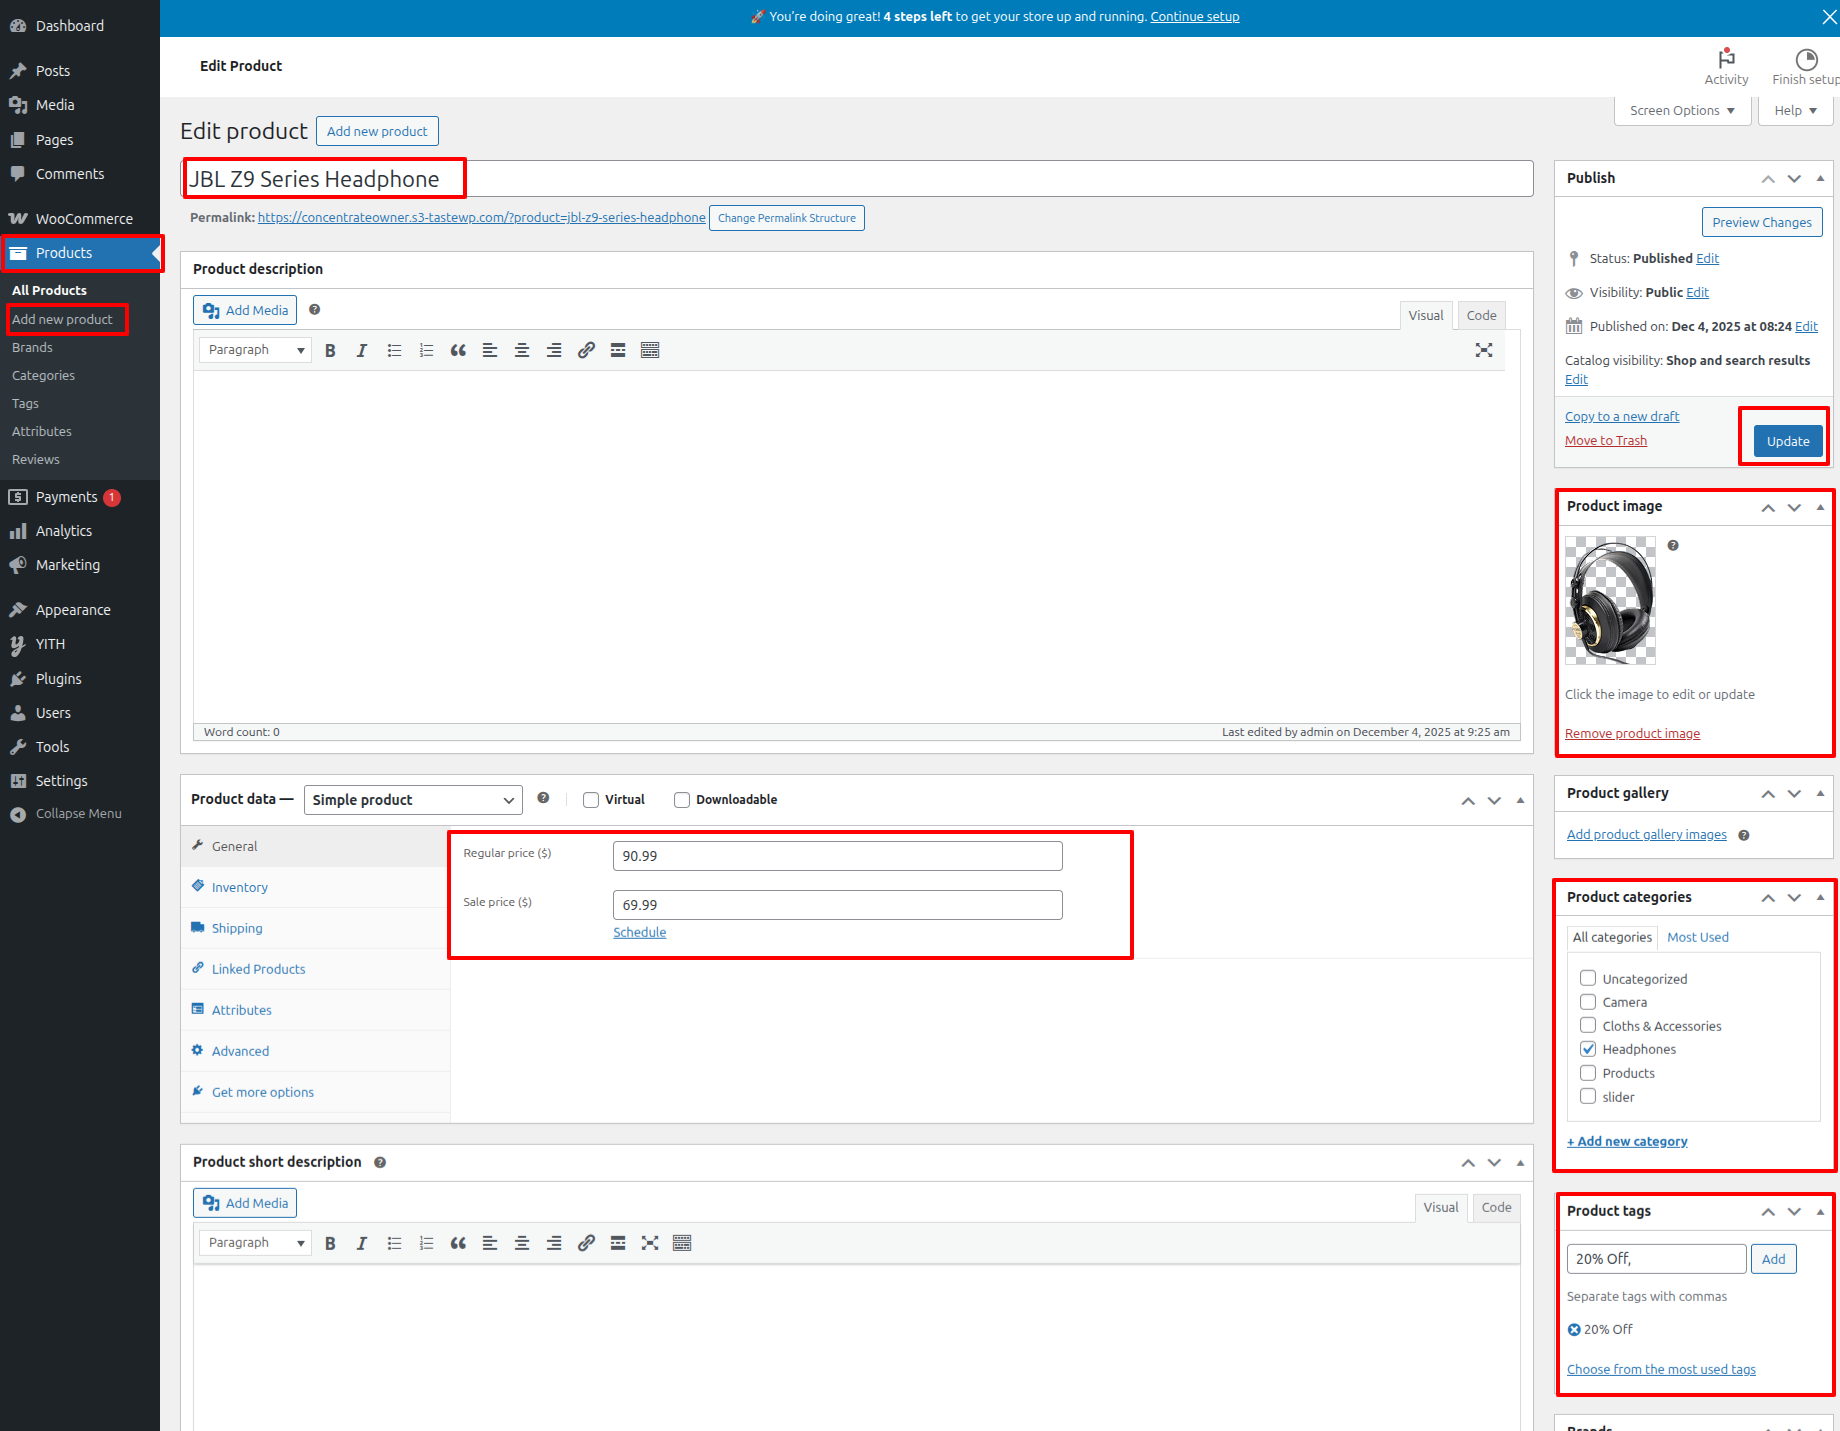The width and height of the screenshot is (1840, 1431).
Task: Click the Insert link icon in description toolbar
Action: pyautogui.click(x=586, y=350)
